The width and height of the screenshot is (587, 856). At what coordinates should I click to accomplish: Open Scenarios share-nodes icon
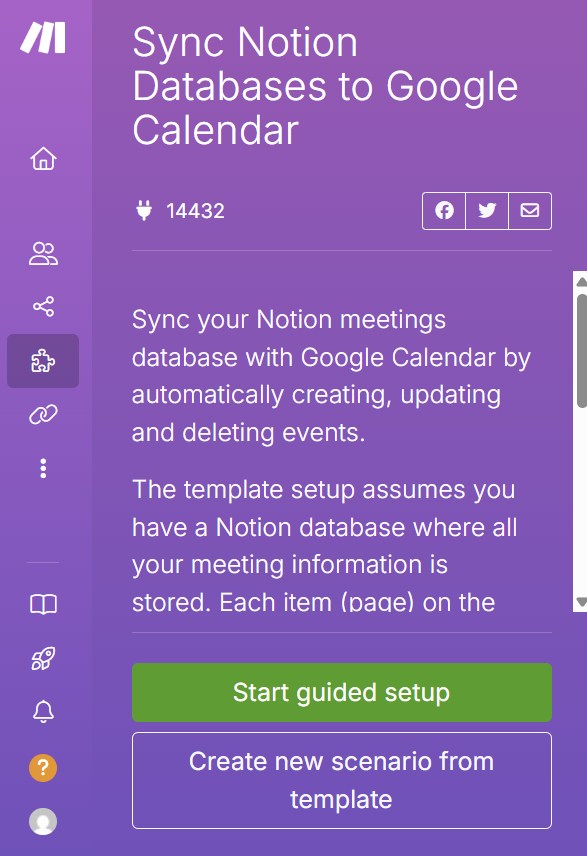[43, 306]
